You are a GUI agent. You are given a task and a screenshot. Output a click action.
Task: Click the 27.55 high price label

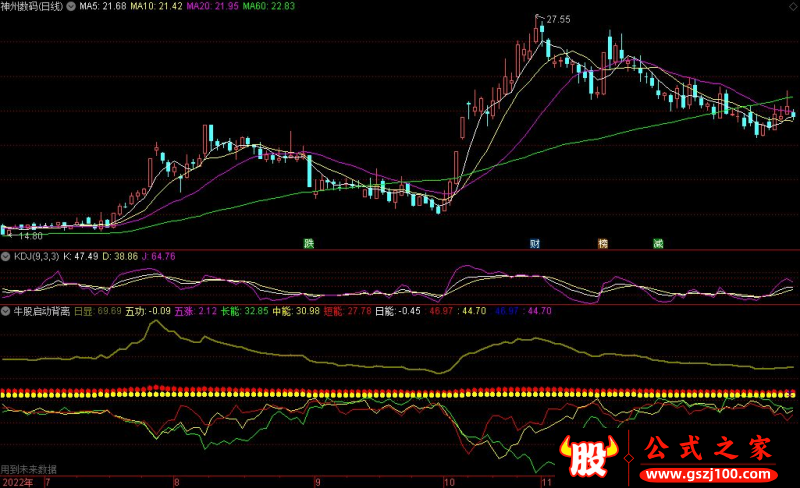click(x=556, y=19)
